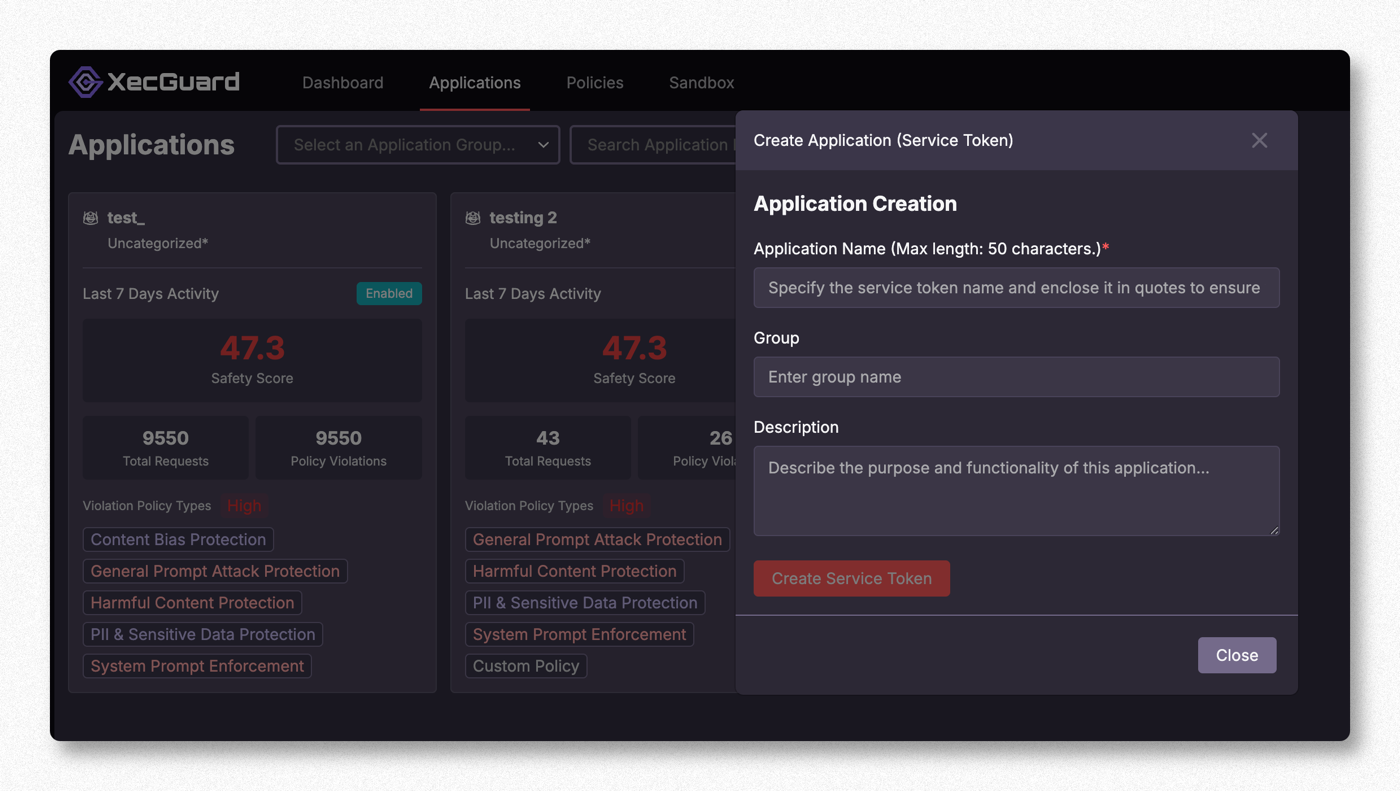This screenshot has width=1400, height=791.
Task: Click the 43 Total Requests value
Action: point(548,438)
